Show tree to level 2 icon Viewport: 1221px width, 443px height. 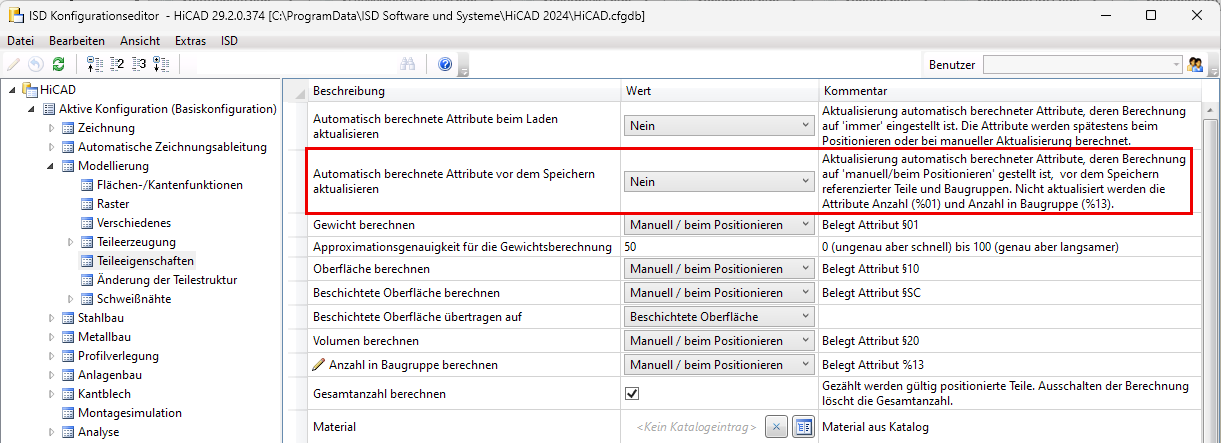(117, 64)
